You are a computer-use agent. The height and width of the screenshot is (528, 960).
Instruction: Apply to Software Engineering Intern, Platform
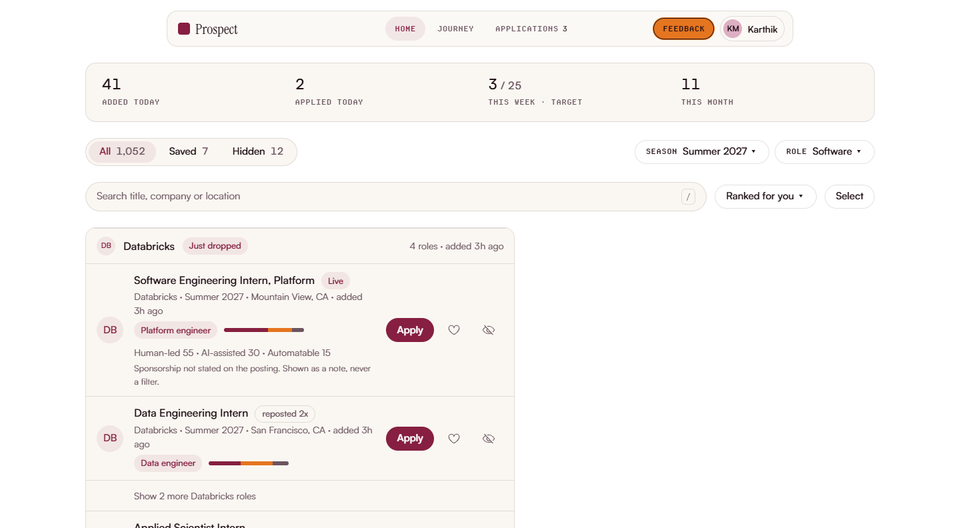410,330
